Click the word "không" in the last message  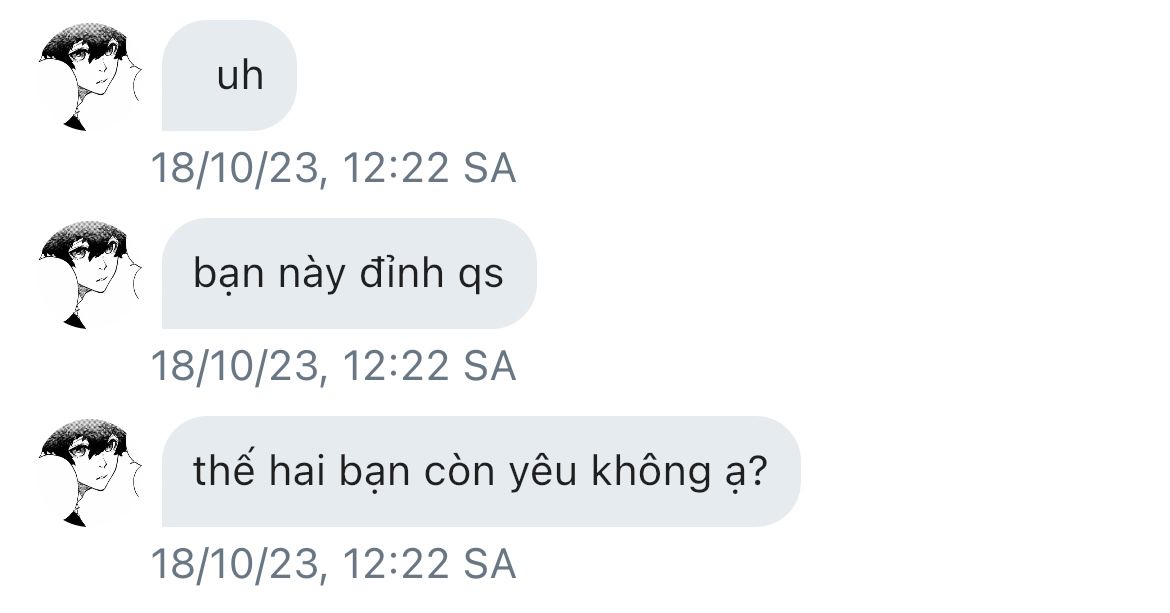651,471
